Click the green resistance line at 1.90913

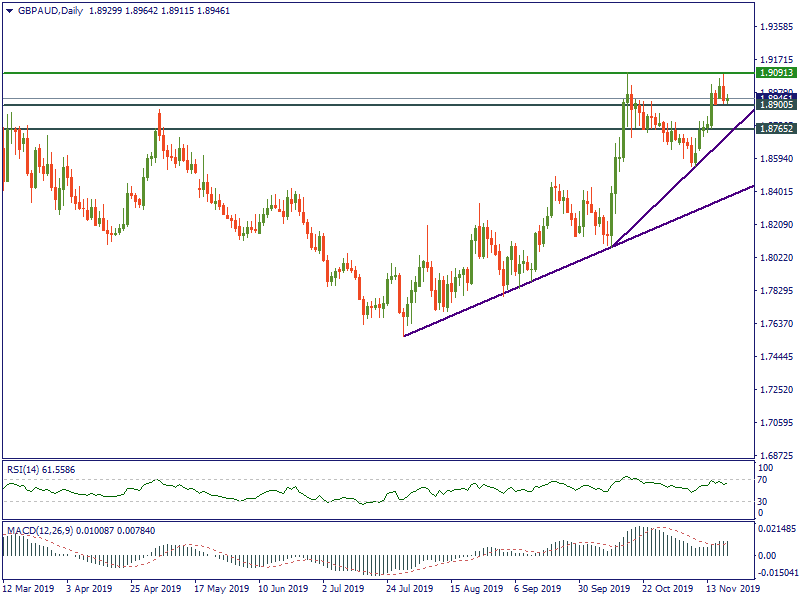tap(300, 73)
